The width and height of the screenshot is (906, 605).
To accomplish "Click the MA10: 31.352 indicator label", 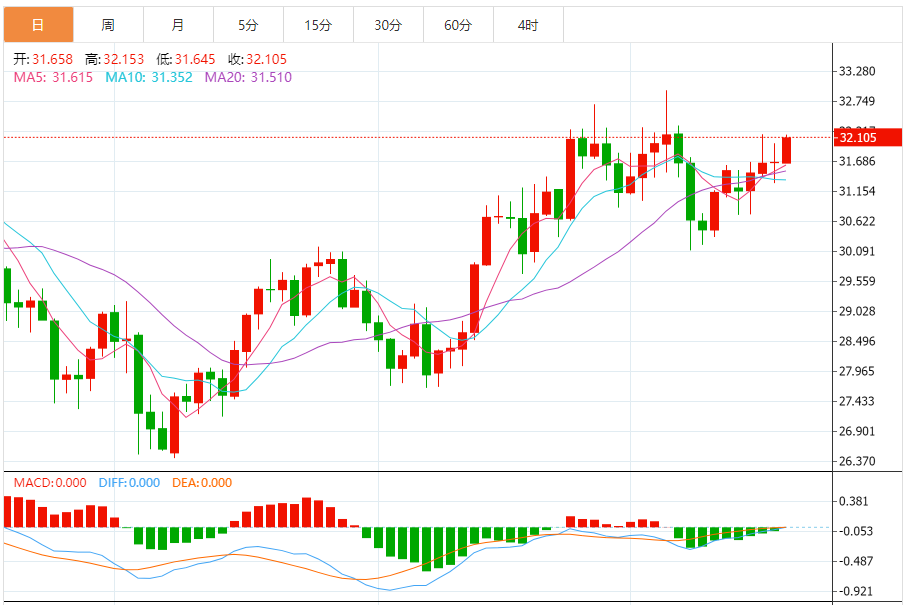I will click(148, 77).
